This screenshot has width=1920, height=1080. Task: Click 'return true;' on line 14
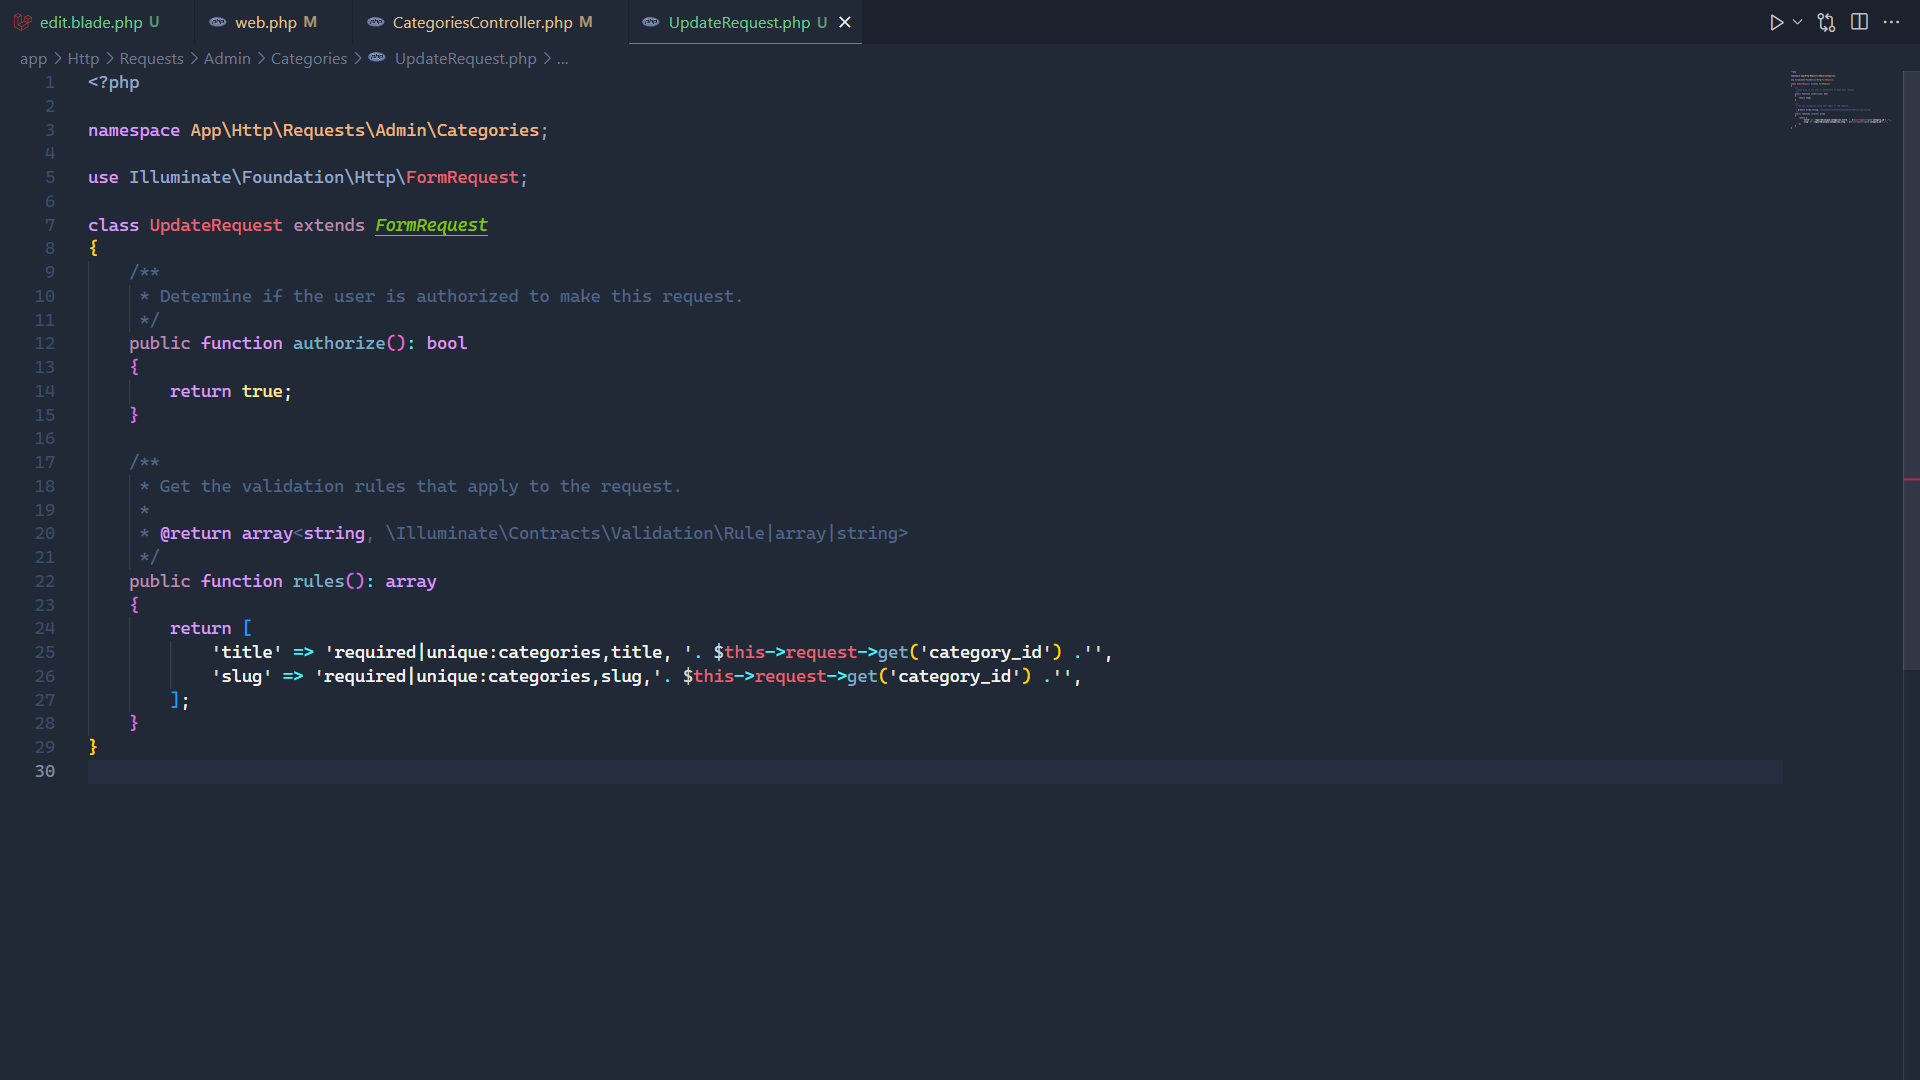point(231,391)
